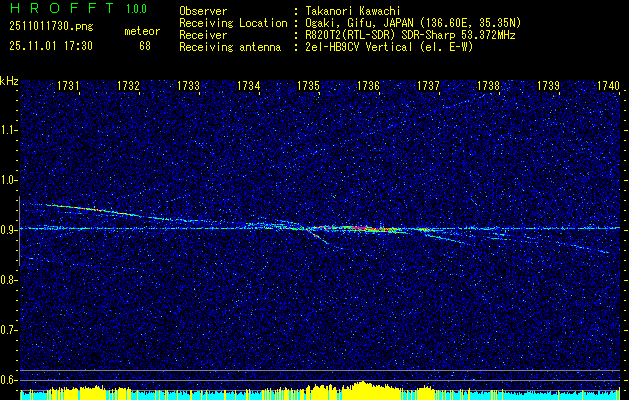Click the 0.9 kHz axis label
The image size is (629, 400).
point(7,230)
